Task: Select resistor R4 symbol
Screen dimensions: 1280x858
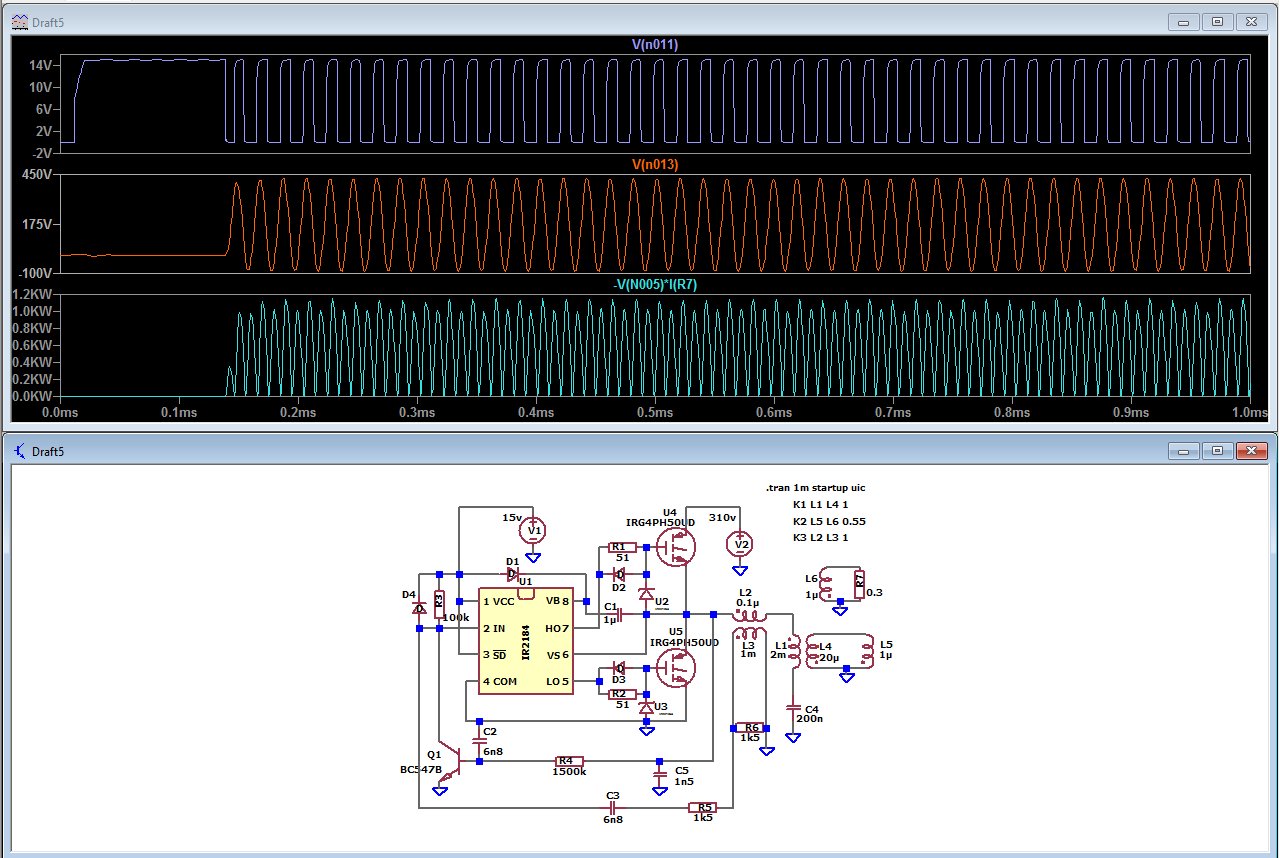Action: point(569,762)
